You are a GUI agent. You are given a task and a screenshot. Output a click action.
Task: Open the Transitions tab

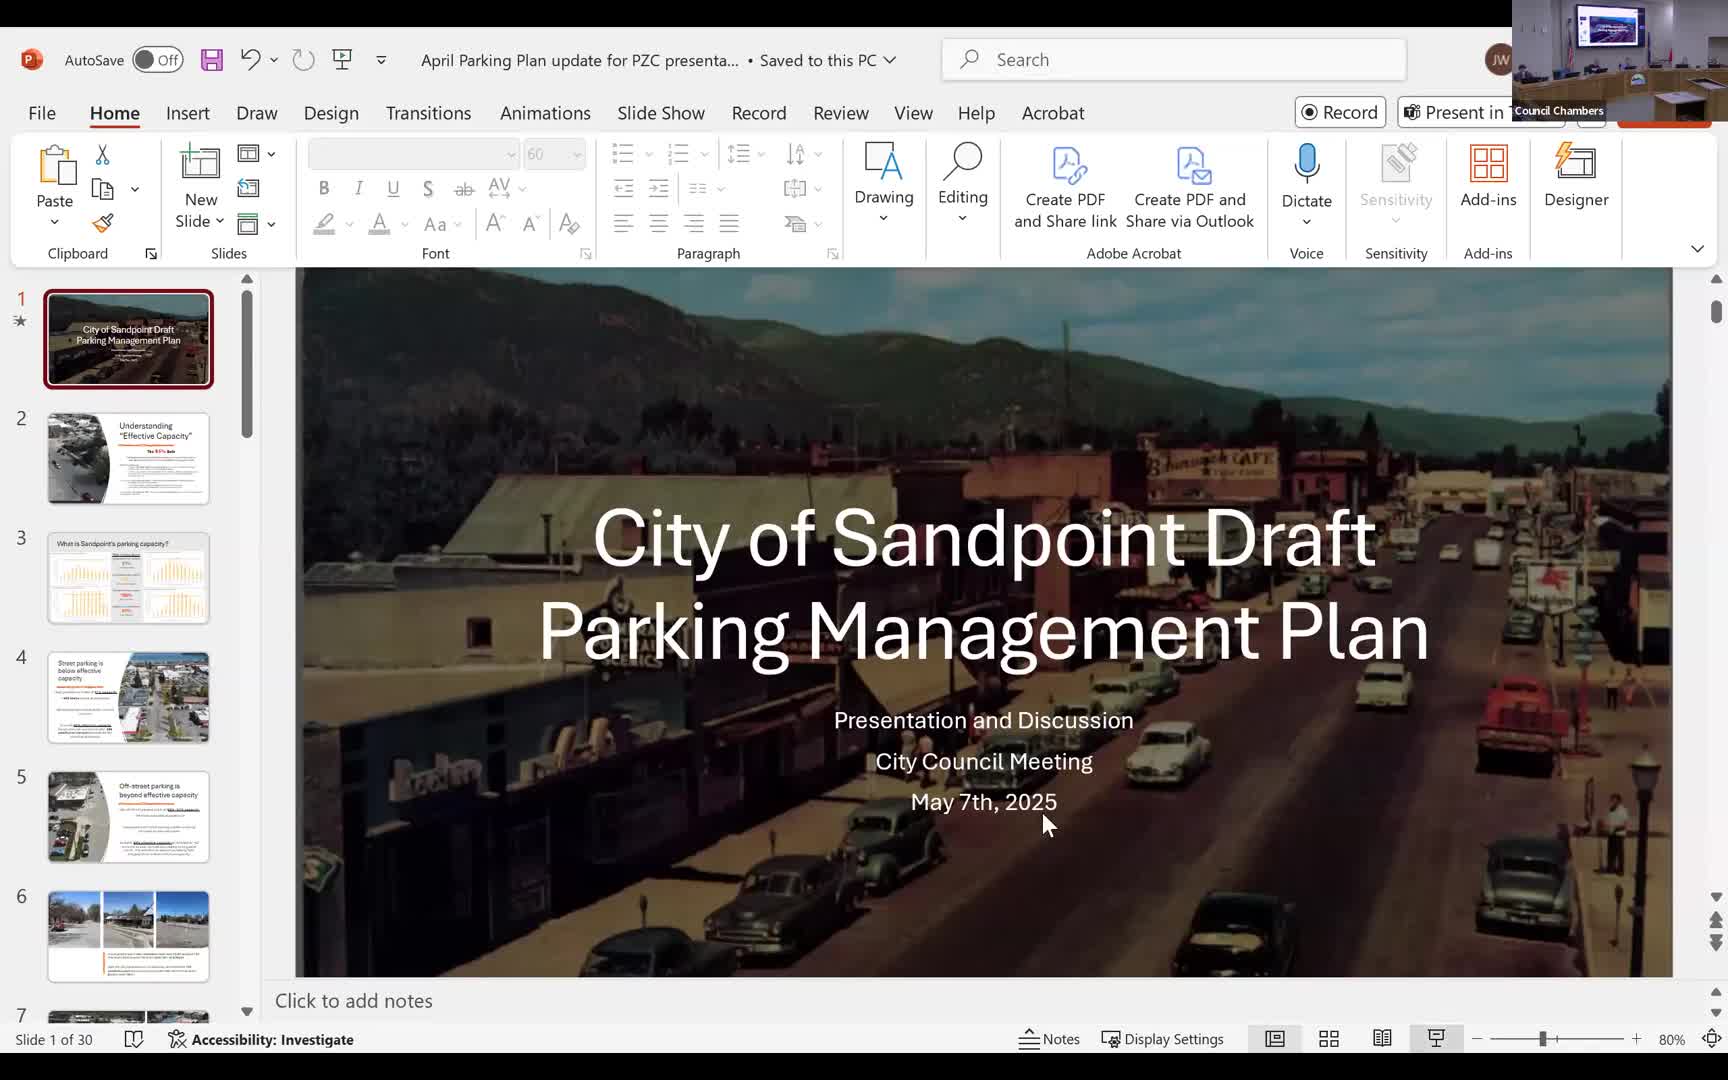(428, 113)
